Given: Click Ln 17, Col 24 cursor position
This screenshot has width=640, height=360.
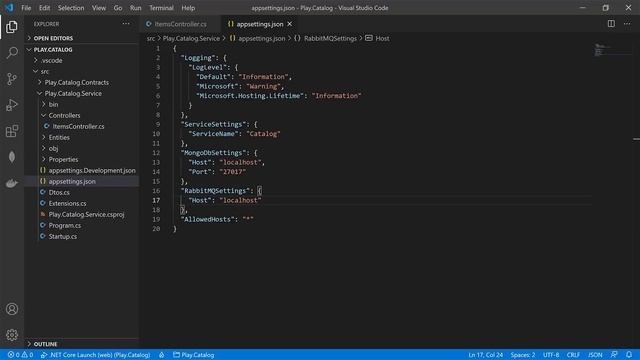Looking at the screenshot, I should [485, 355].
